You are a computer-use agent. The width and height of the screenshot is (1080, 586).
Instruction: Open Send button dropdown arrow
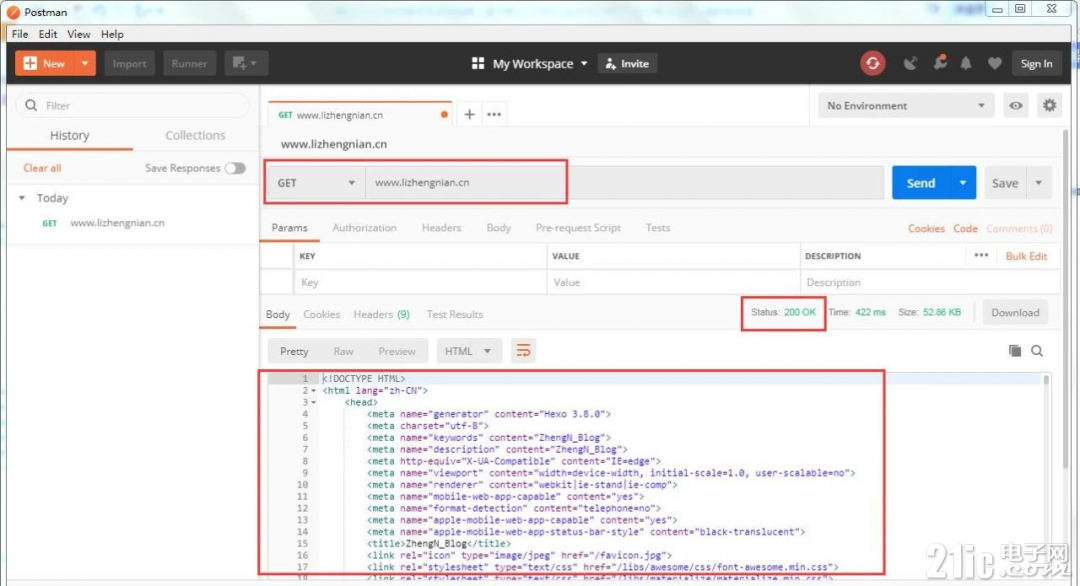coord(963,183)
